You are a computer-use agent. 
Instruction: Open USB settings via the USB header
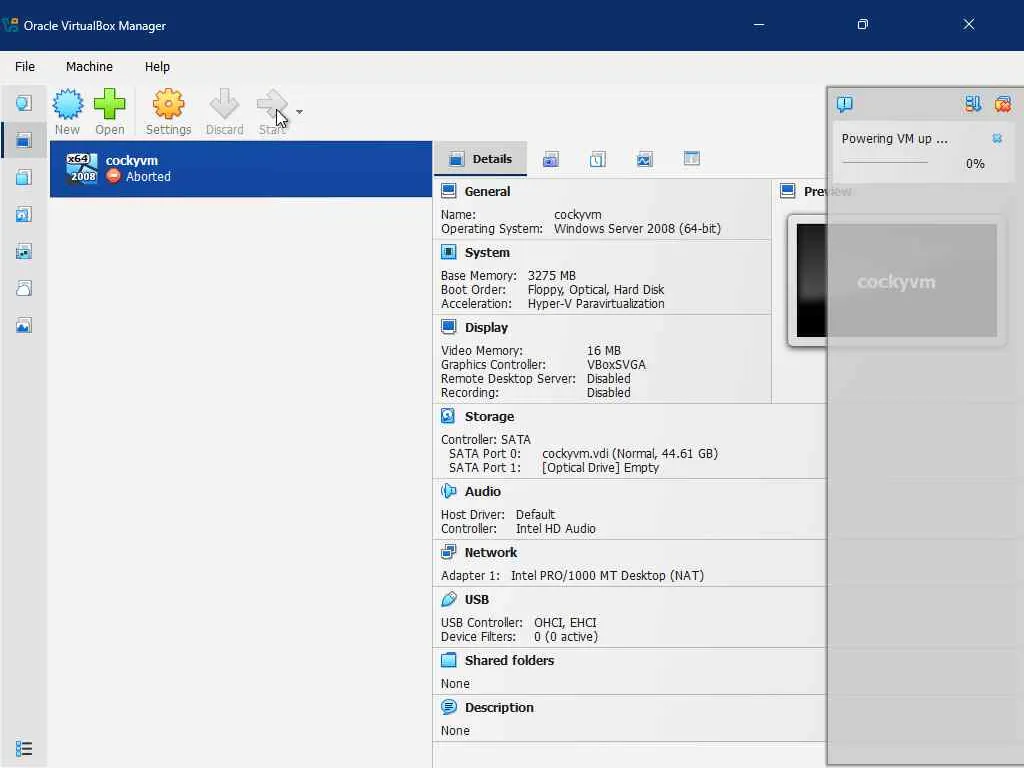477,600
